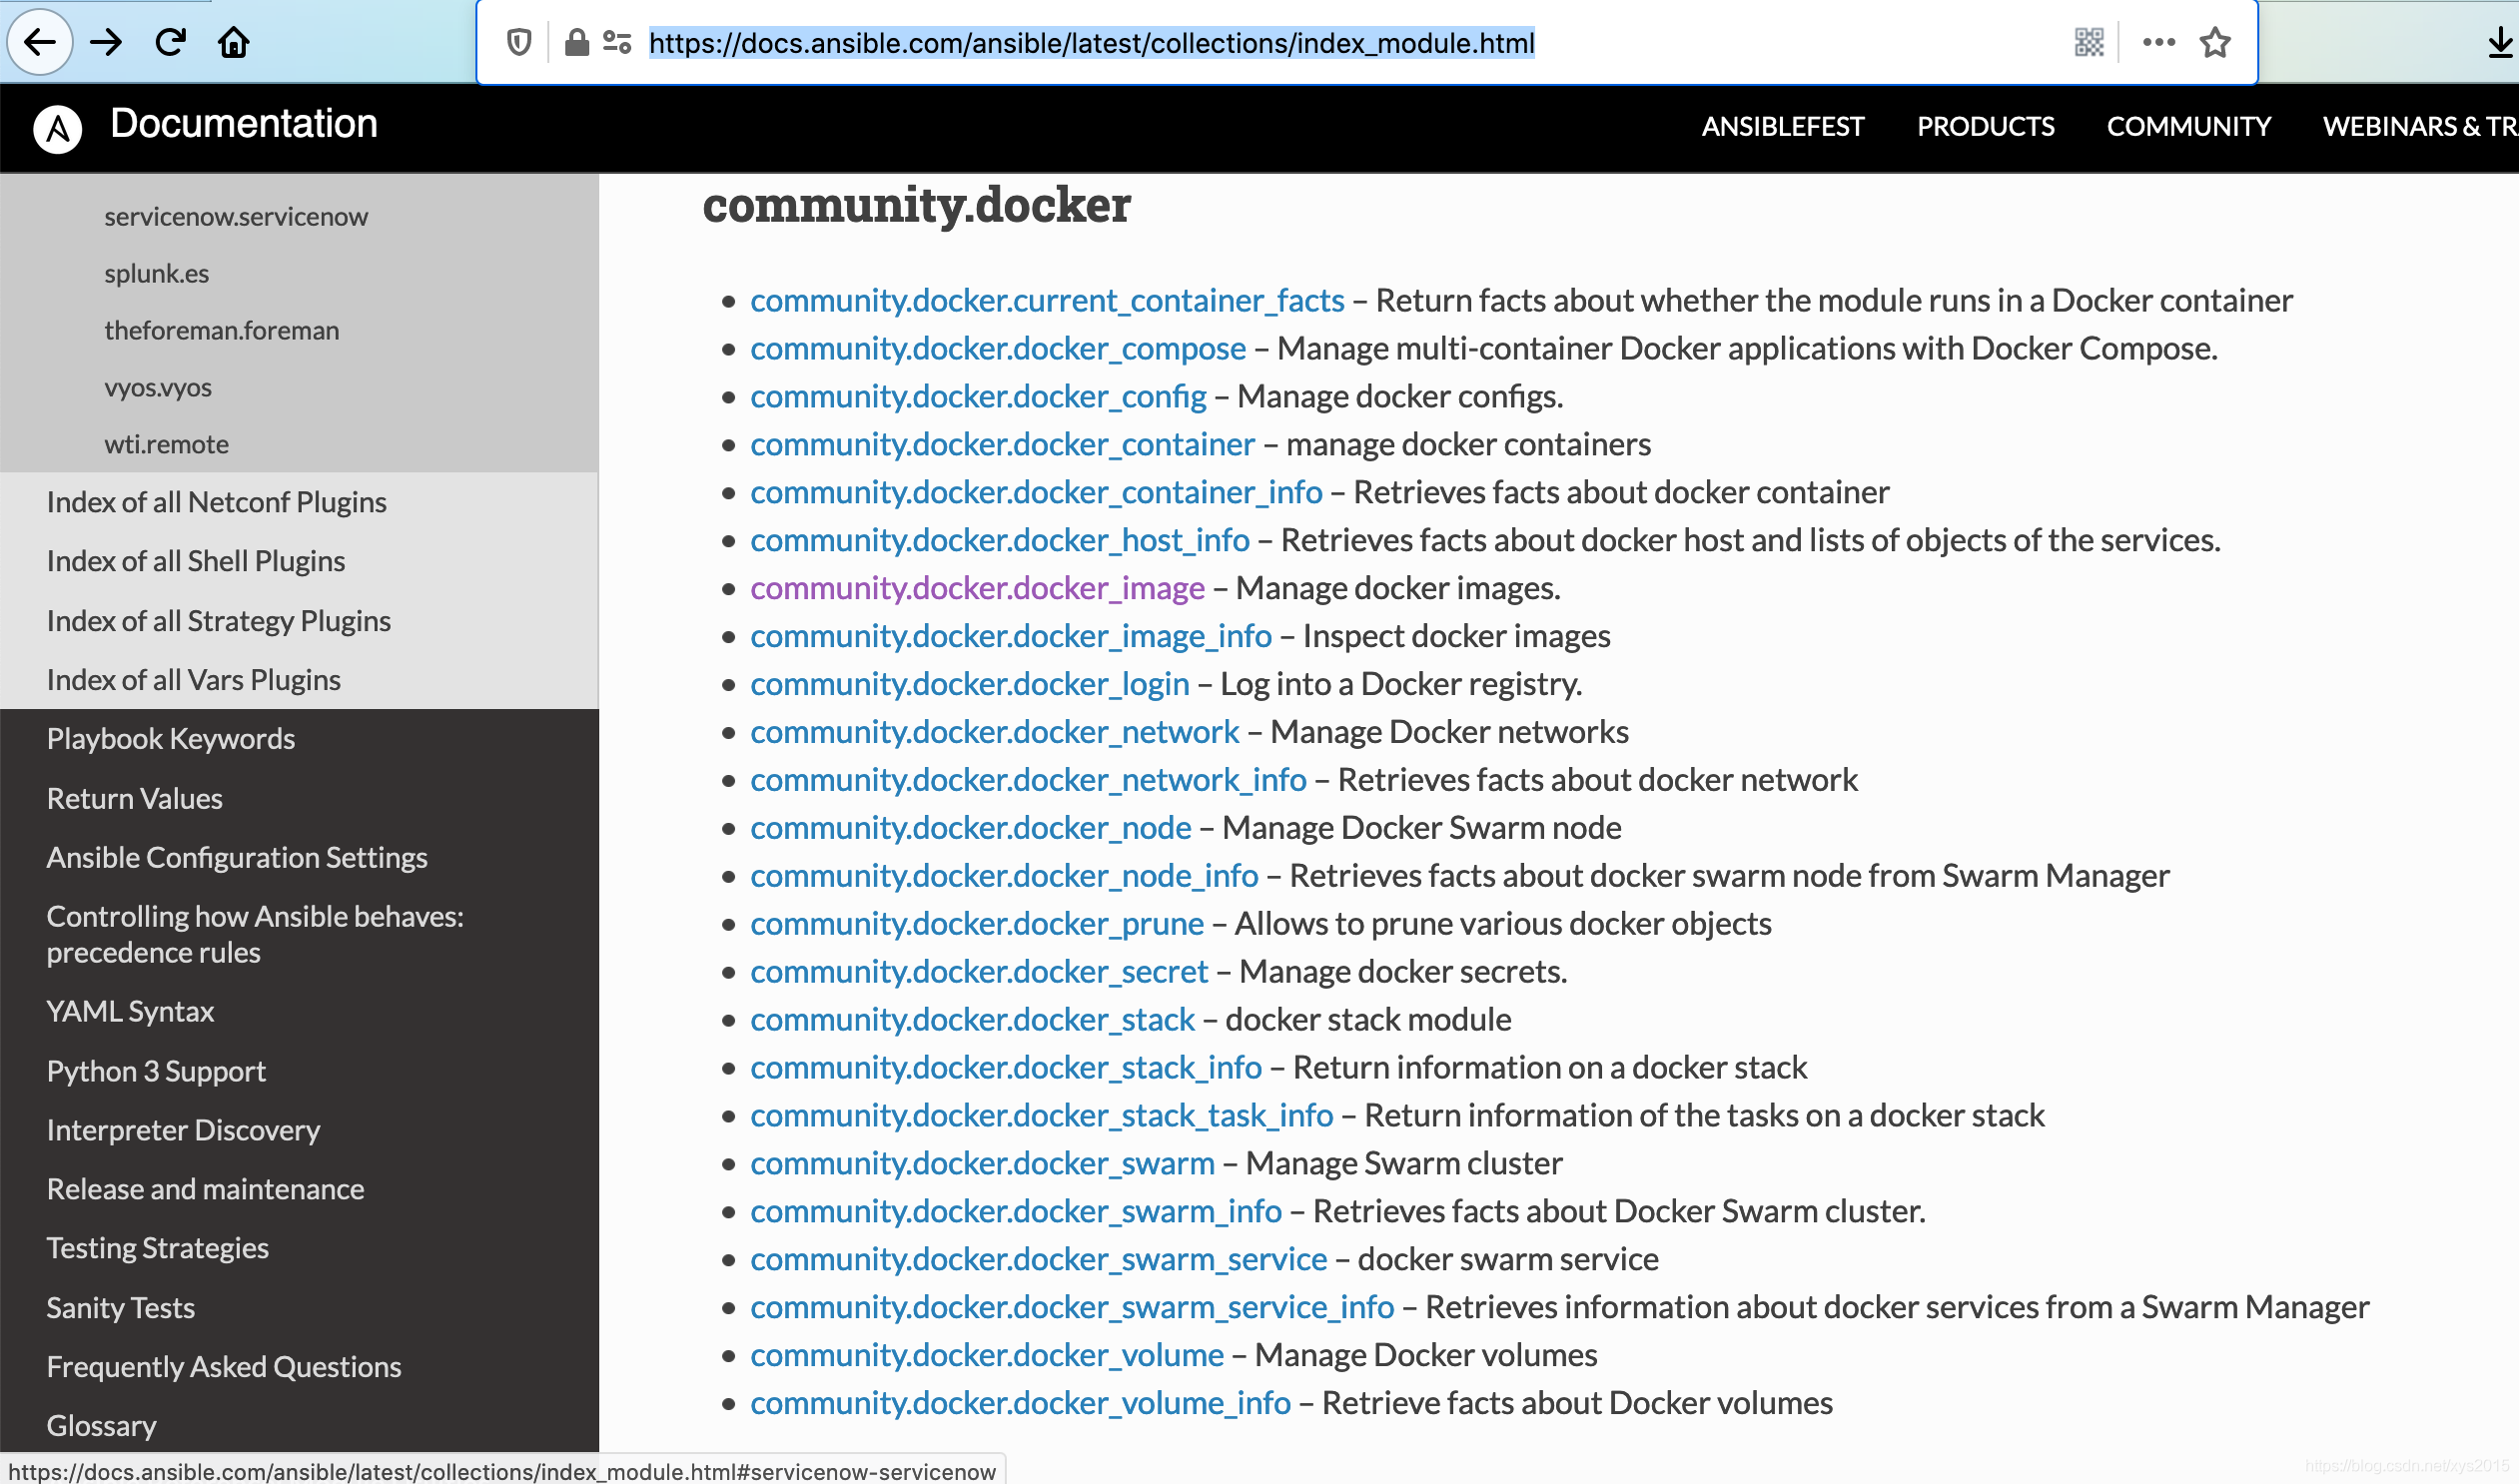Screen dimensions: 2519x1484
Task: Open the WEBINARS & TRAINING menu item
Action: pos(2420,126)
